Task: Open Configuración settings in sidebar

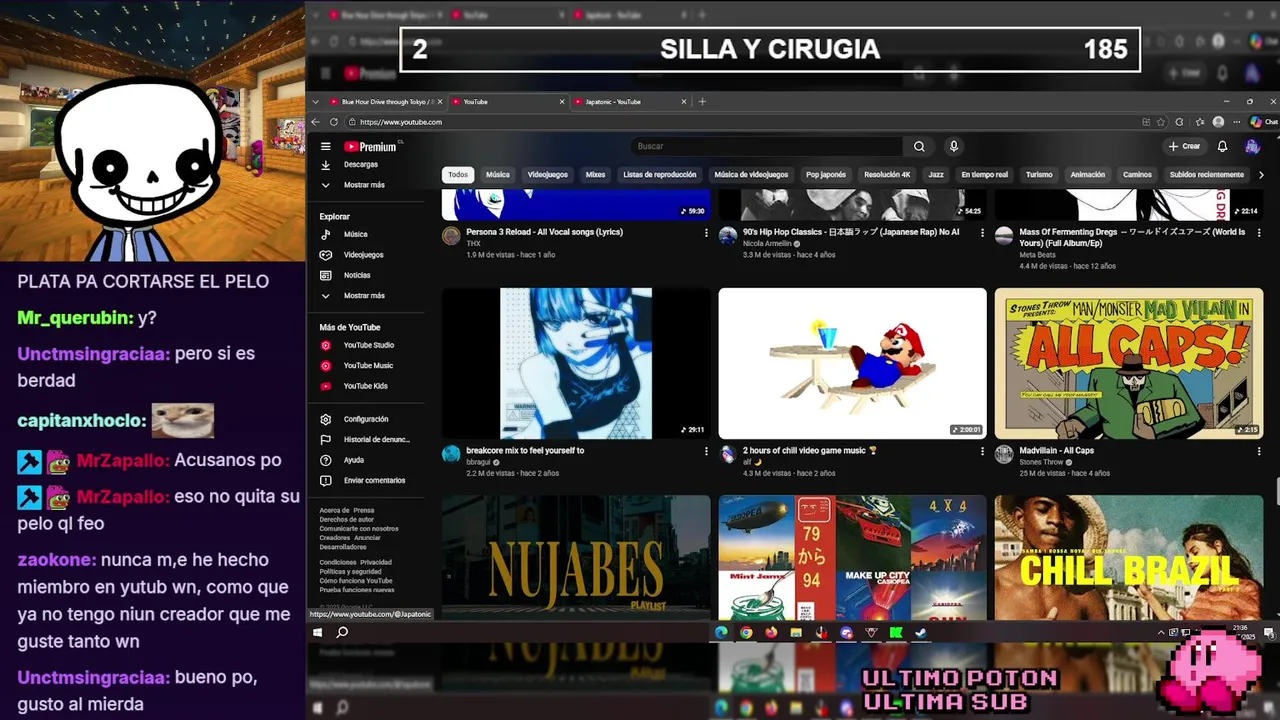Action: click(x=365, y=419)
